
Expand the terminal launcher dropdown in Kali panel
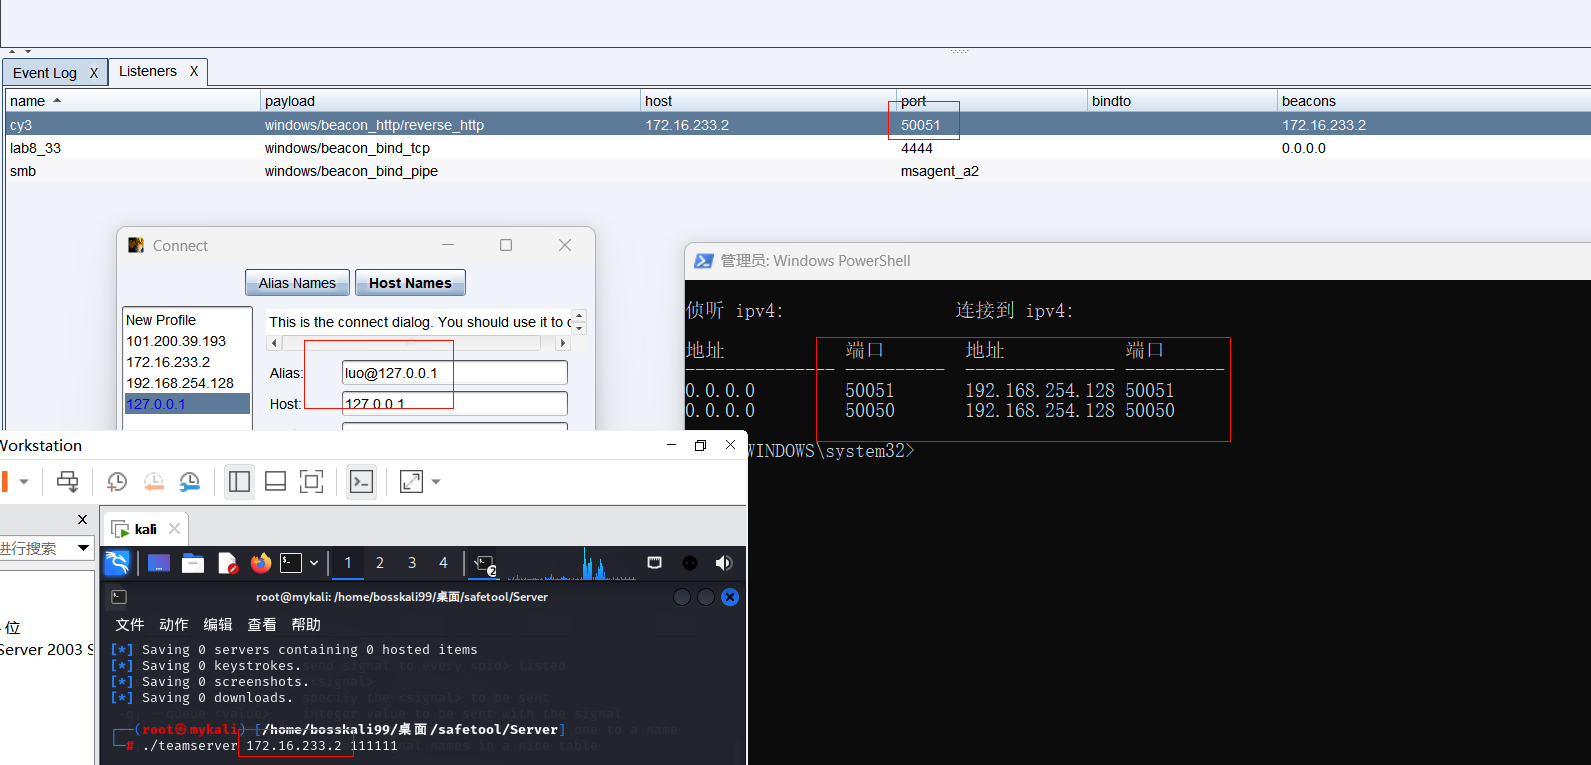click(x=314, y=563)
